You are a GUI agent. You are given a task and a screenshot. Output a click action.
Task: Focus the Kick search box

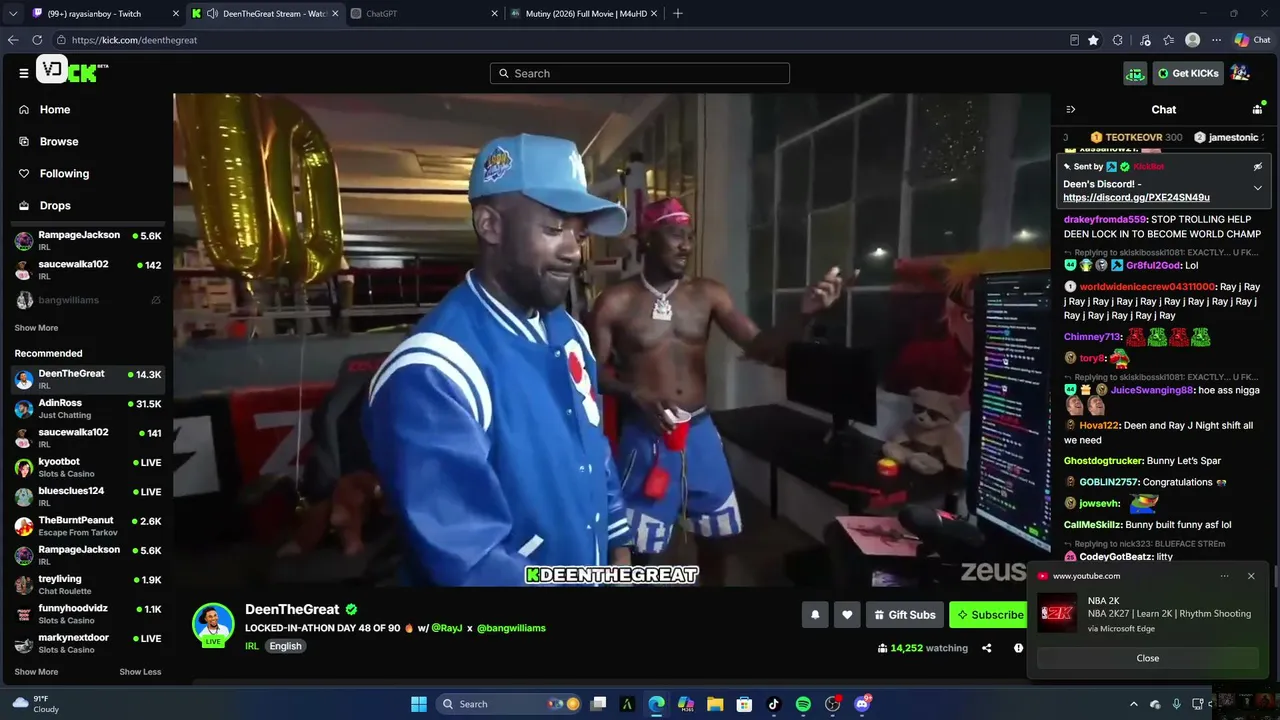click(x=640, y=73)
